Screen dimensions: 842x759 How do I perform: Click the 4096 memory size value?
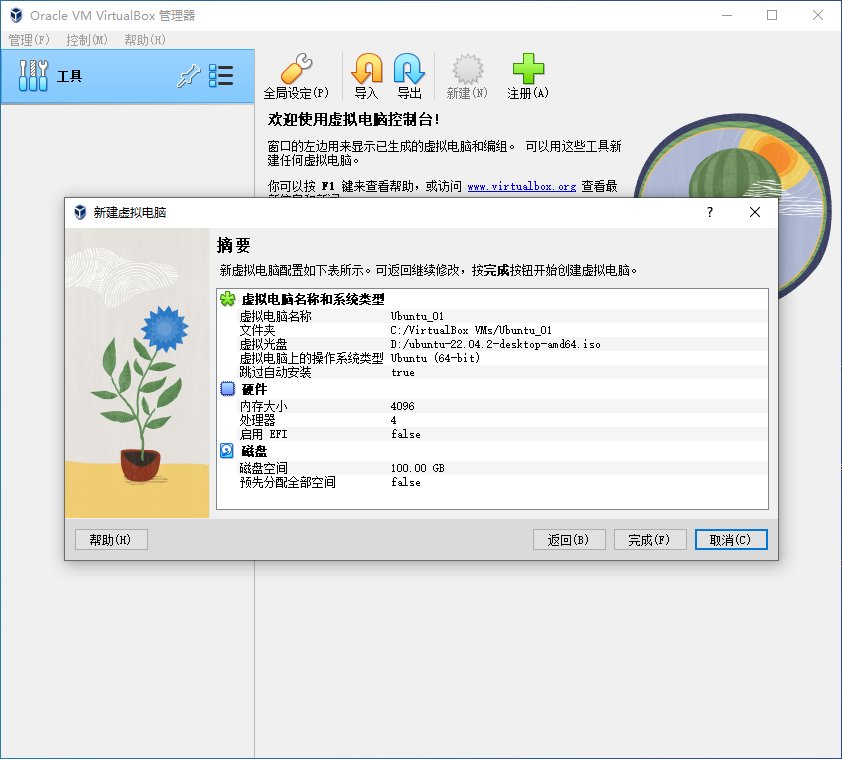[403, 406]
